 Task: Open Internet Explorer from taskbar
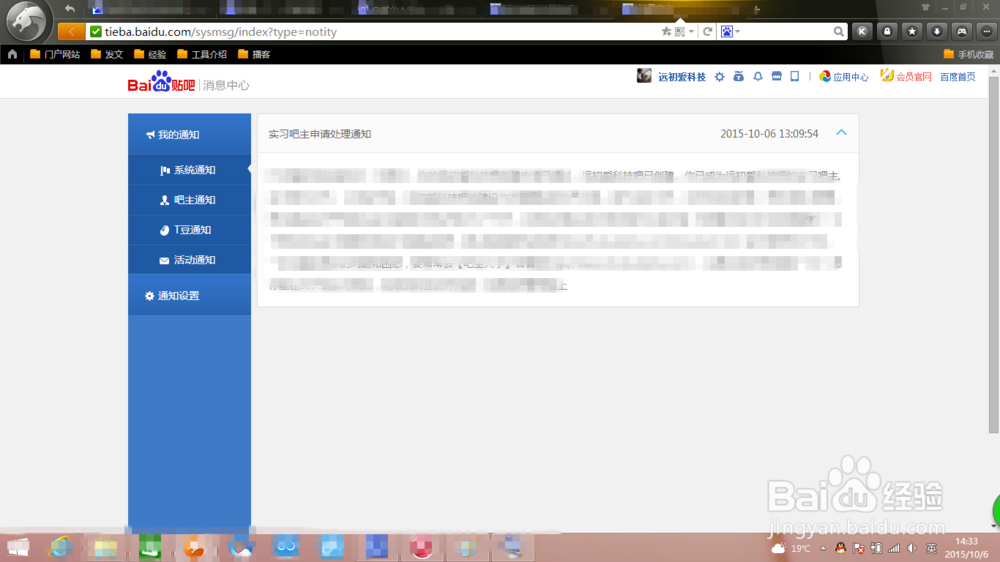point(60,547)
